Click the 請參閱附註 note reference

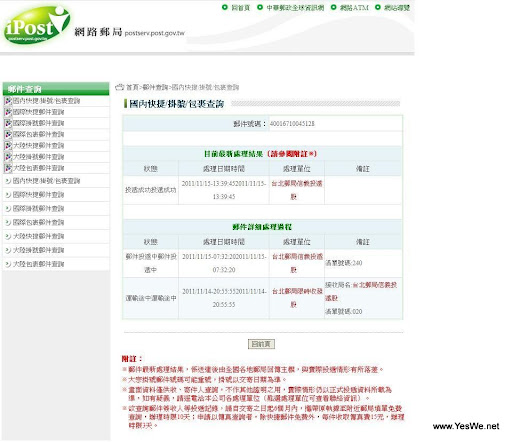point(292,154)
